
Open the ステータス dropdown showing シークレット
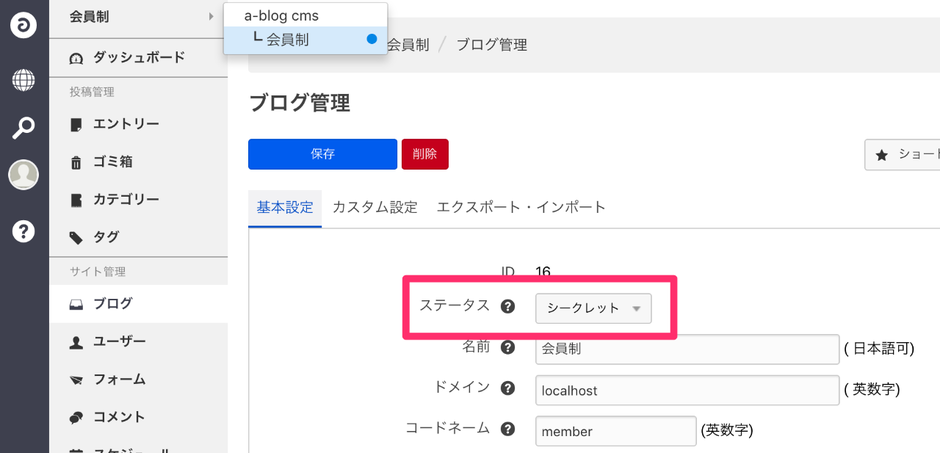594,308
